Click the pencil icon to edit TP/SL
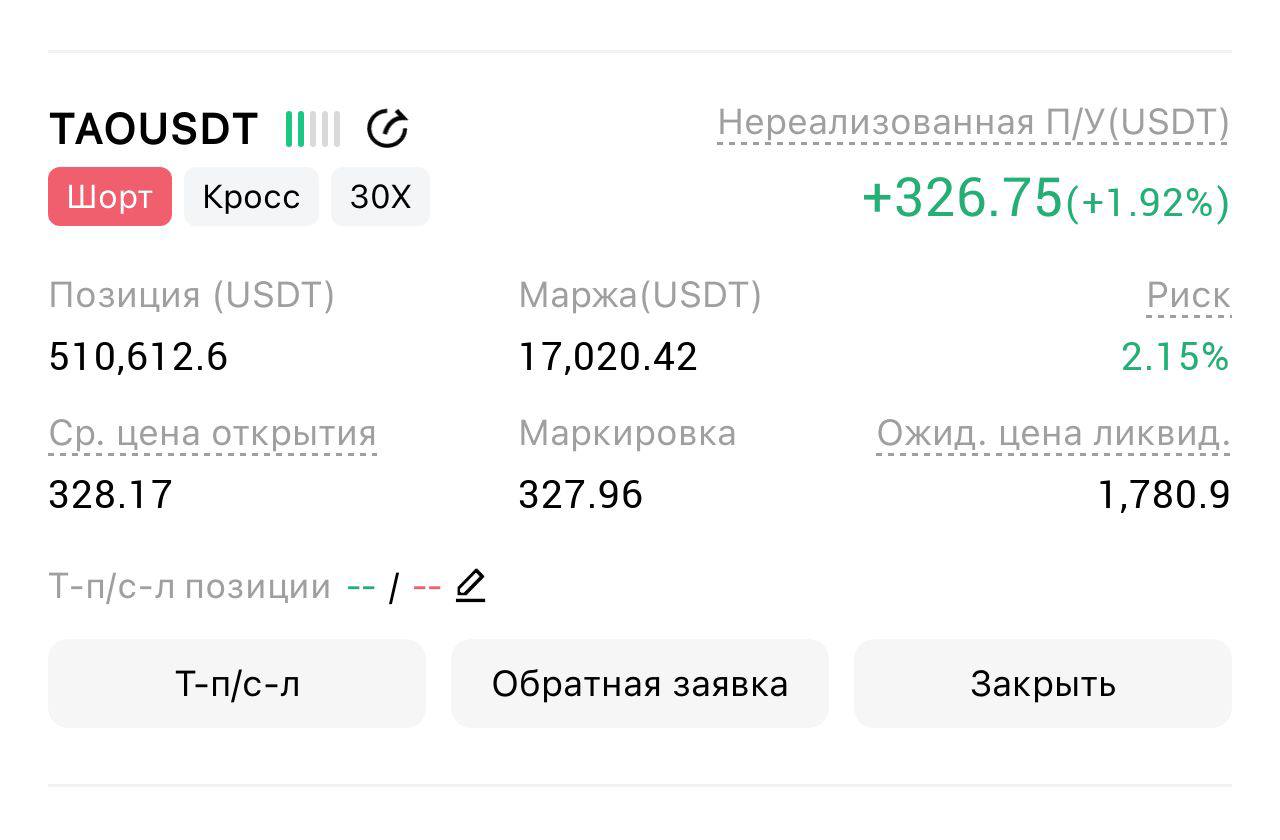 coord(470,585)
